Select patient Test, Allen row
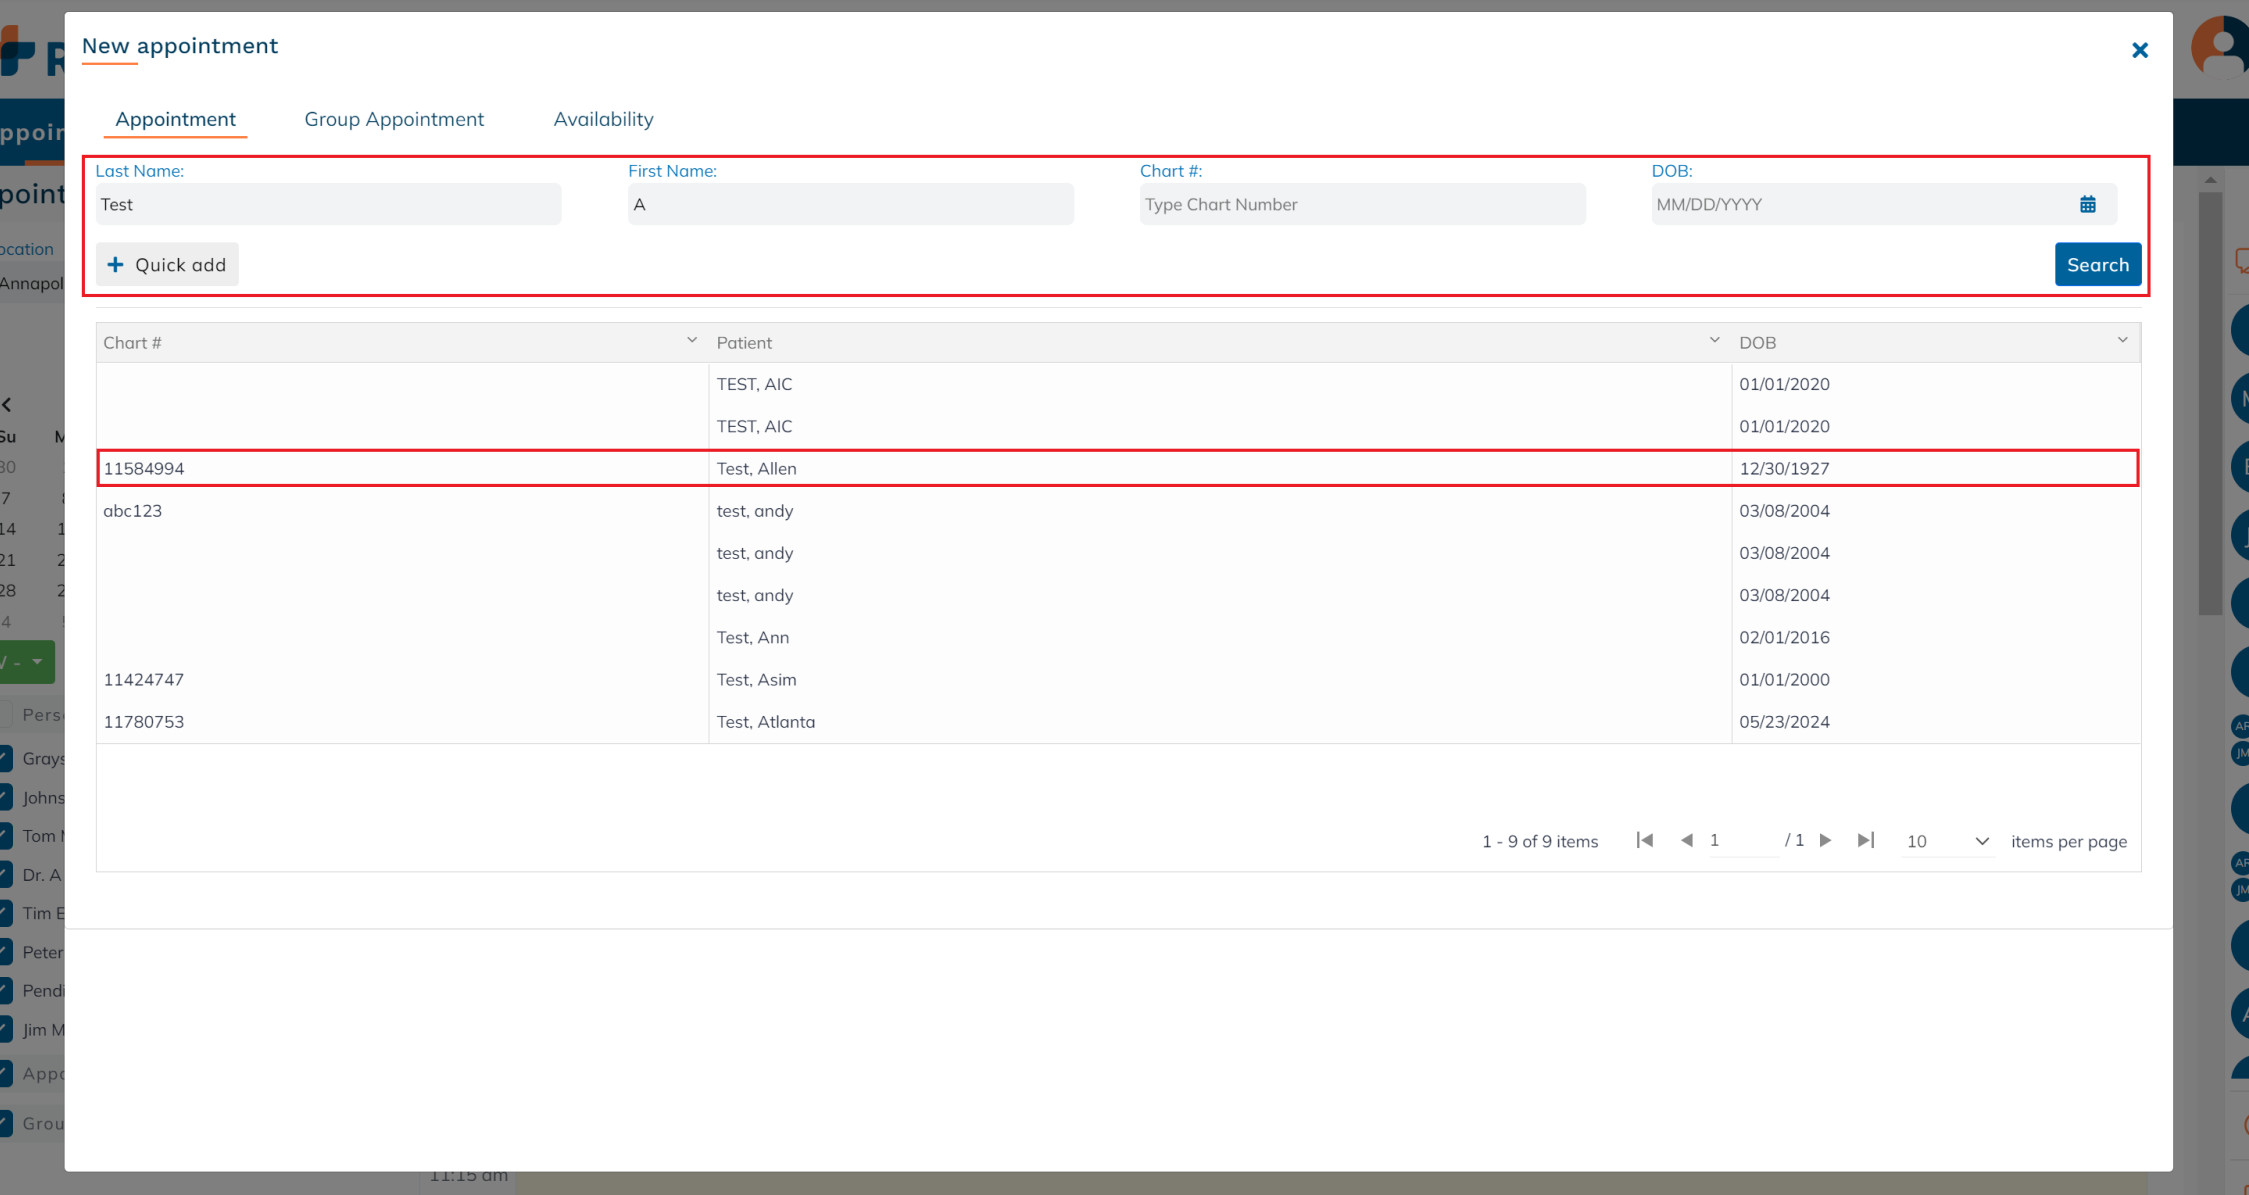 point(1117,468)
